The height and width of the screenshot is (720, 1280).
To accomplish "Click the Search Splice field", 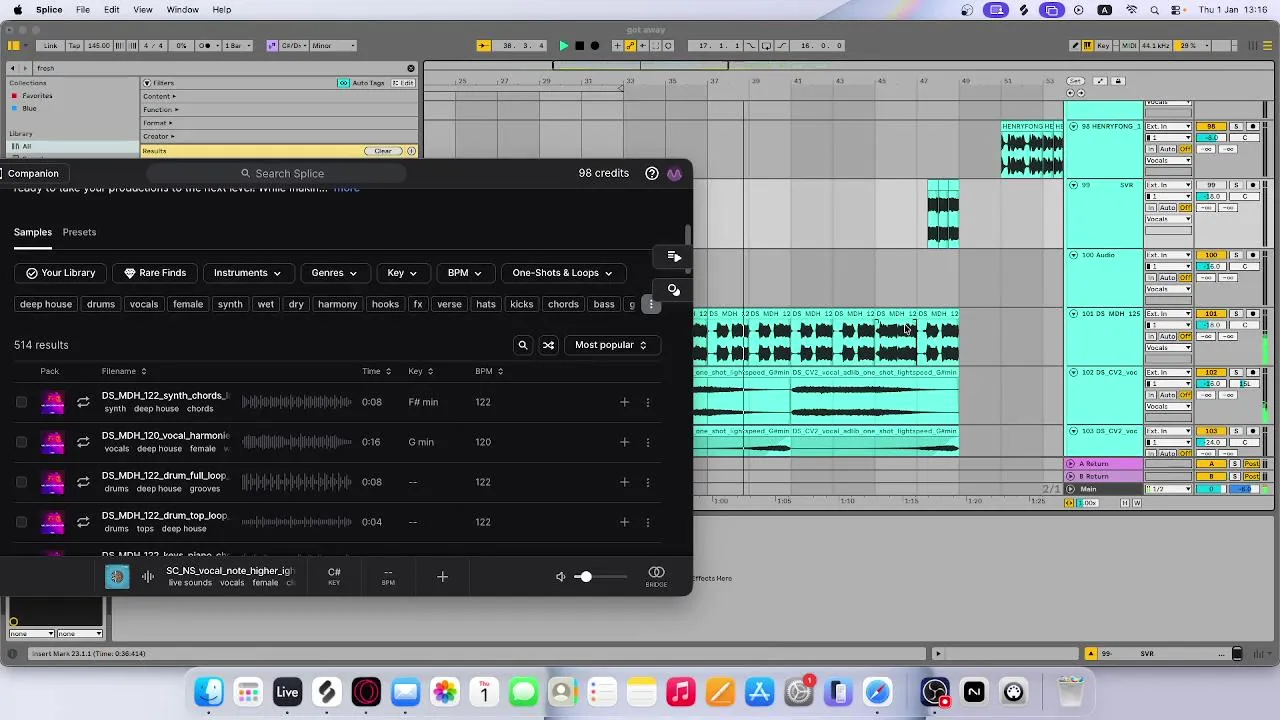I will coord(275,173).
